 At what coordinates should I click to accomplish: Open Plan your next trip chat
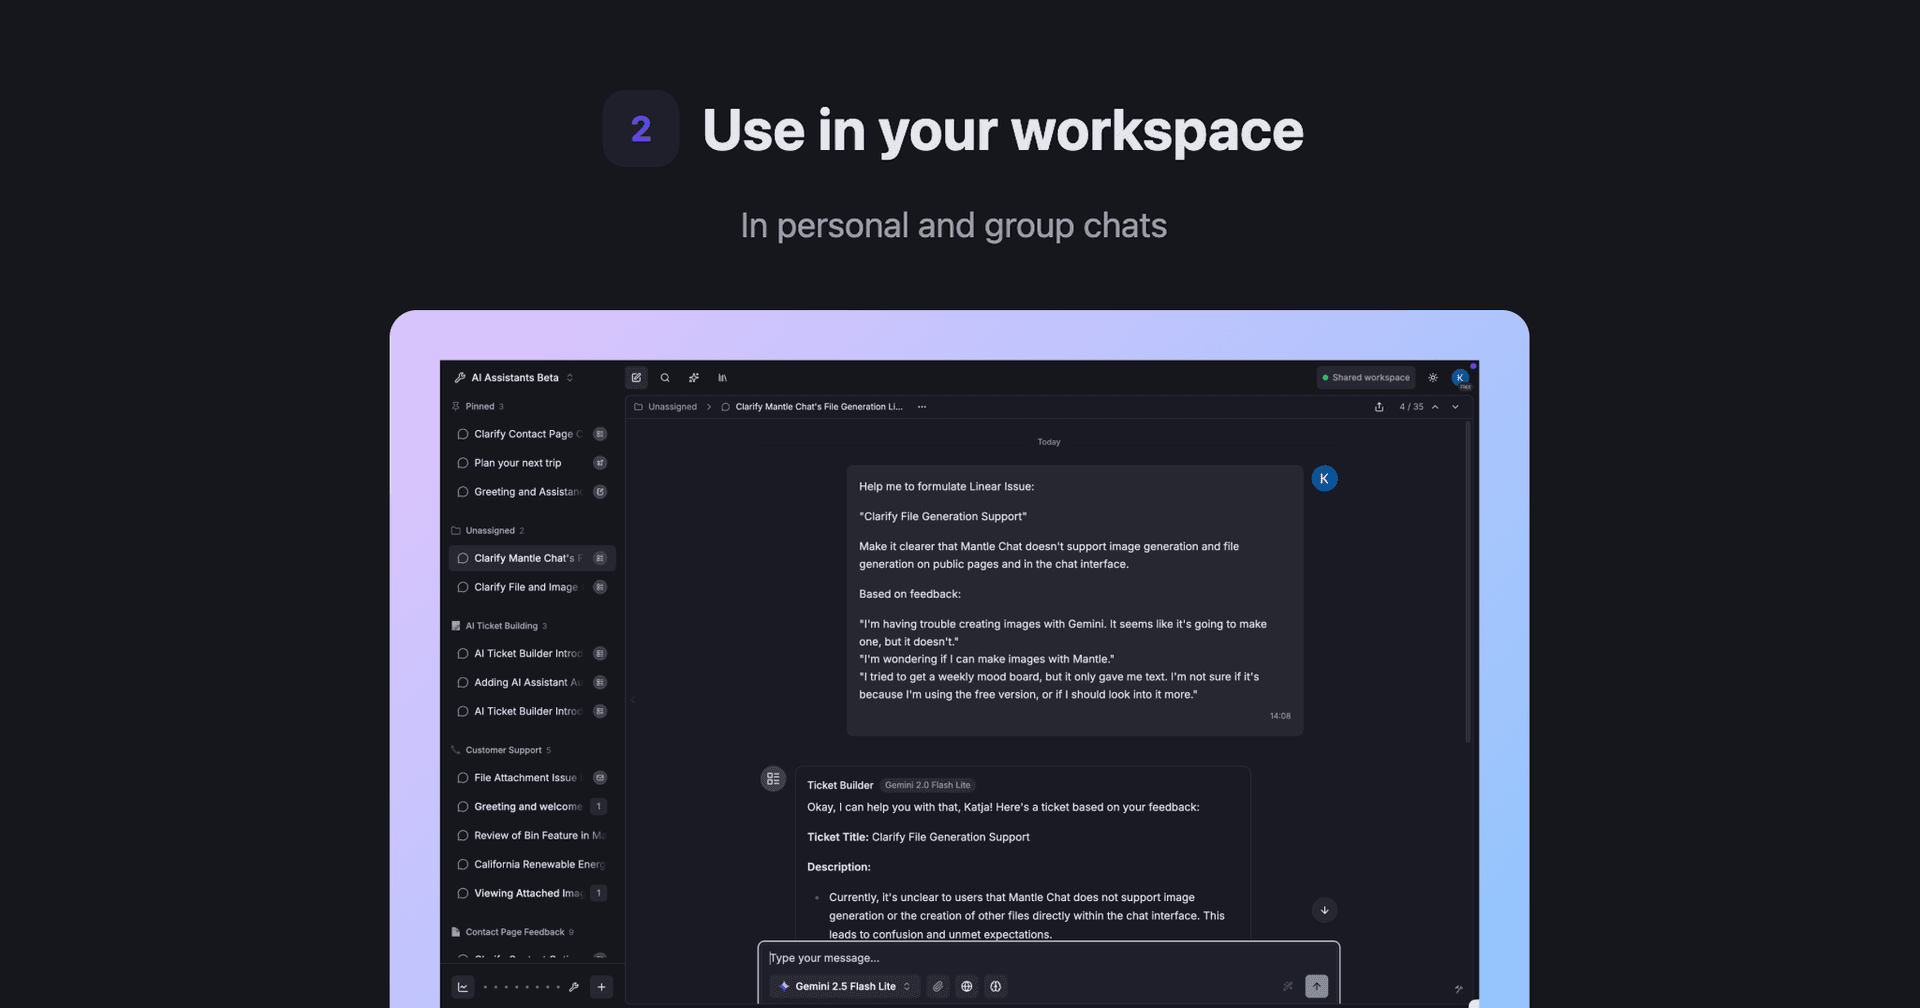pyautogui.click(x=532, y=463)
